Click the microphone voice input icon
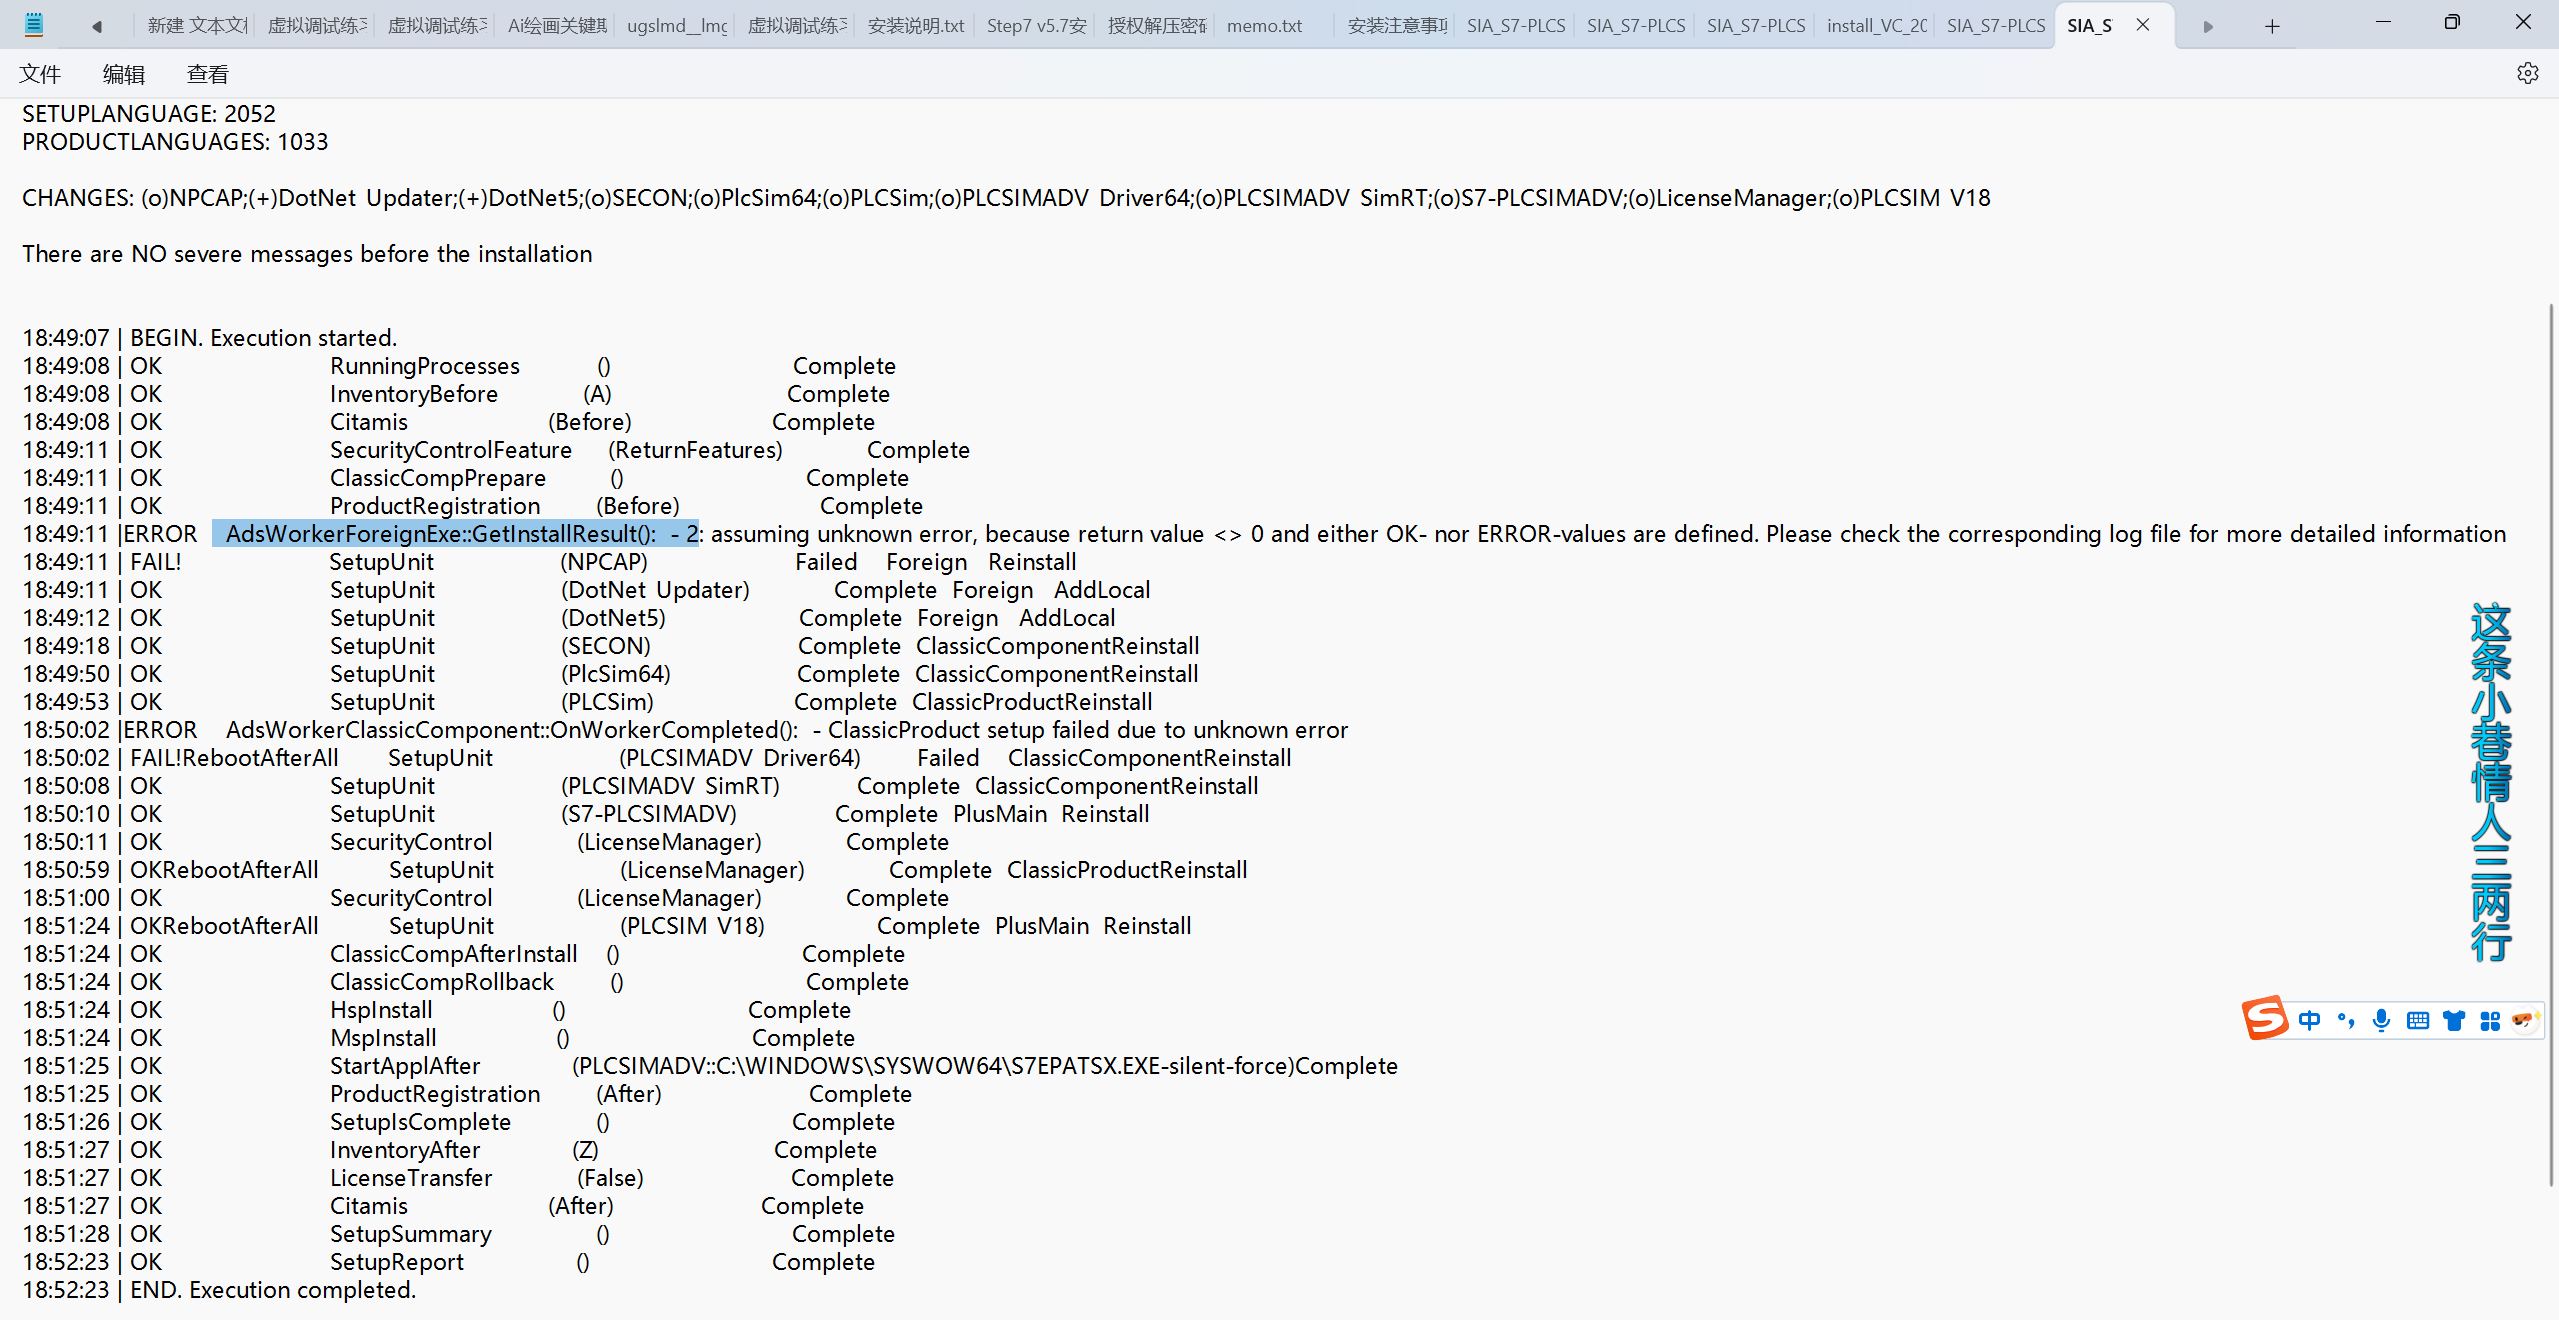The width and height of the screenshot is (2559, 1320). pos(2381,1020)
